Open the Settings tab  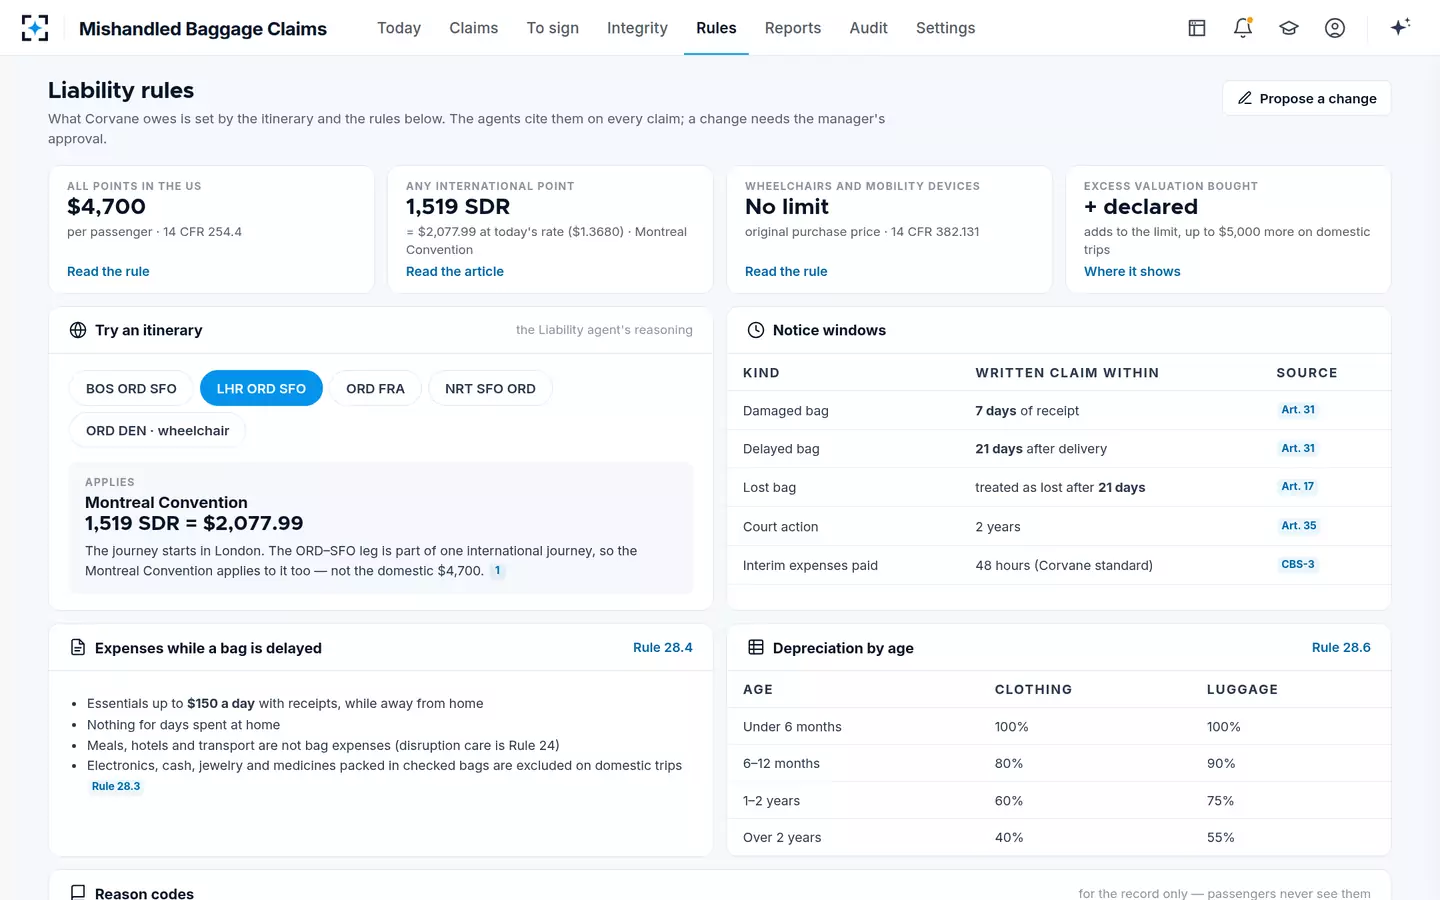point(945,28)
